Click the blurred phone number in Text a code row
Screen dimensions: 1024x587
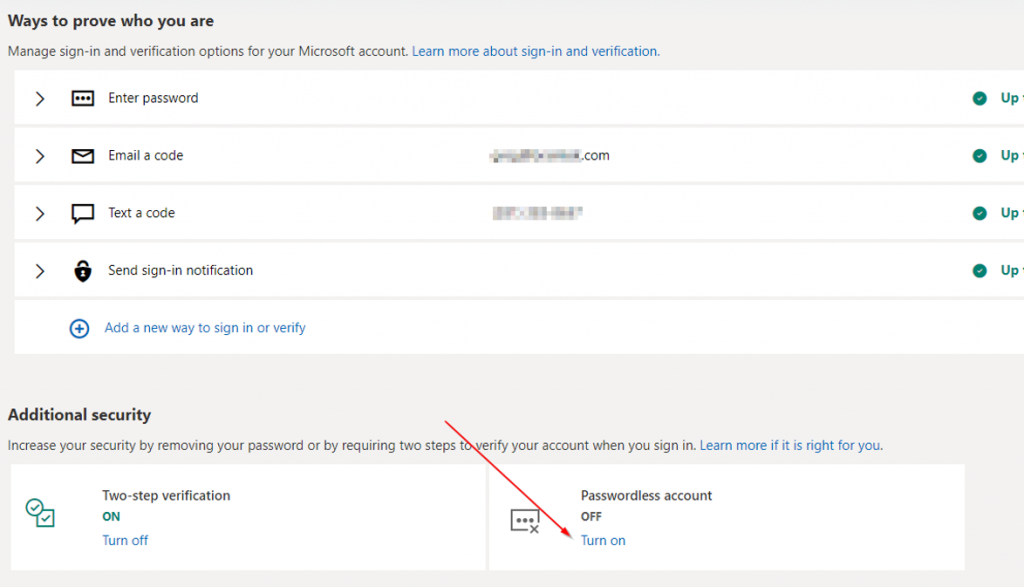click(x=537, y=213)
